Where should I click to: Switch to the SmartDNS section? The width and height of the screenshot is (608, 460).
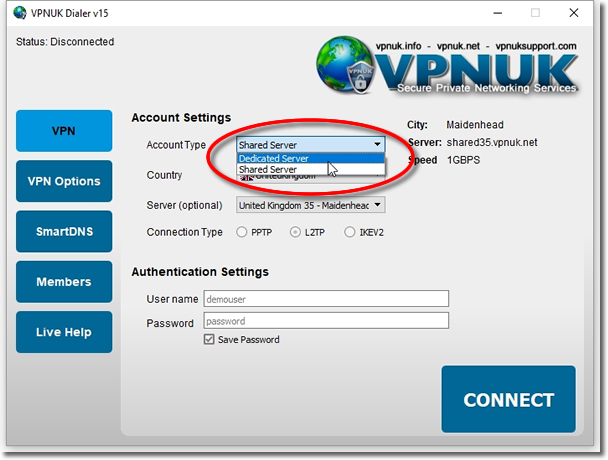tap(64, 232)
